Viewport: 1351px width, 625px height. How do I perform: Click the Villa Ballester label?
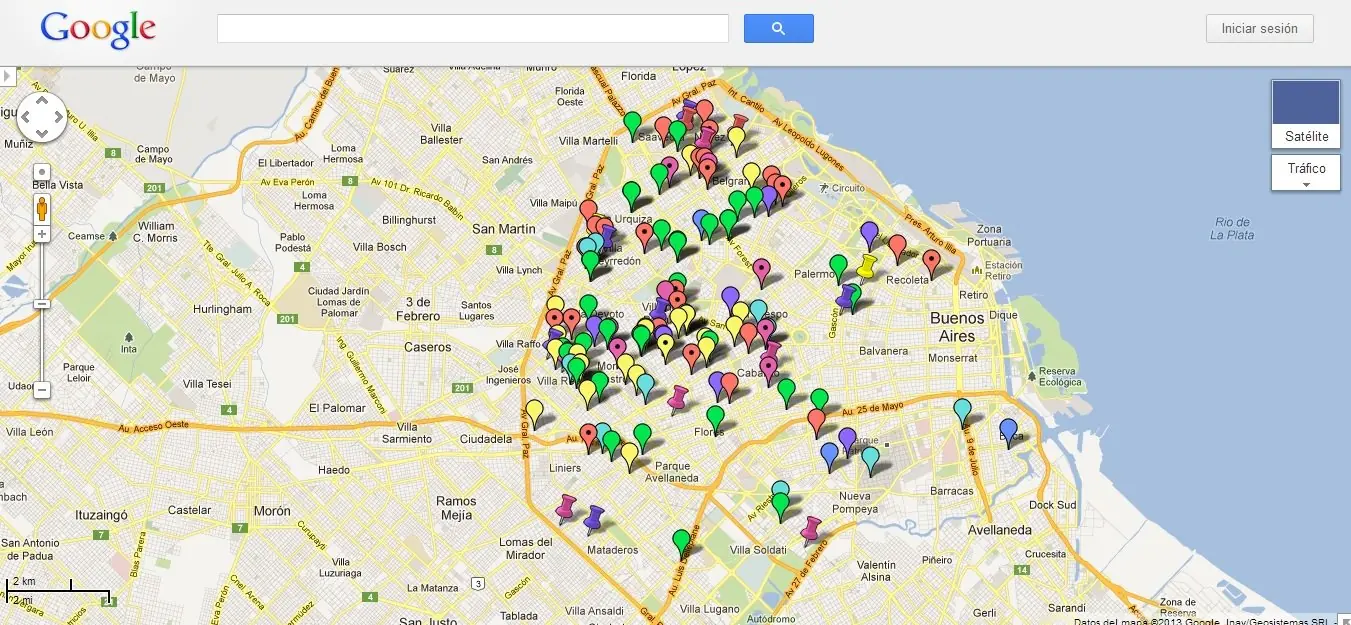pos(441,134)
